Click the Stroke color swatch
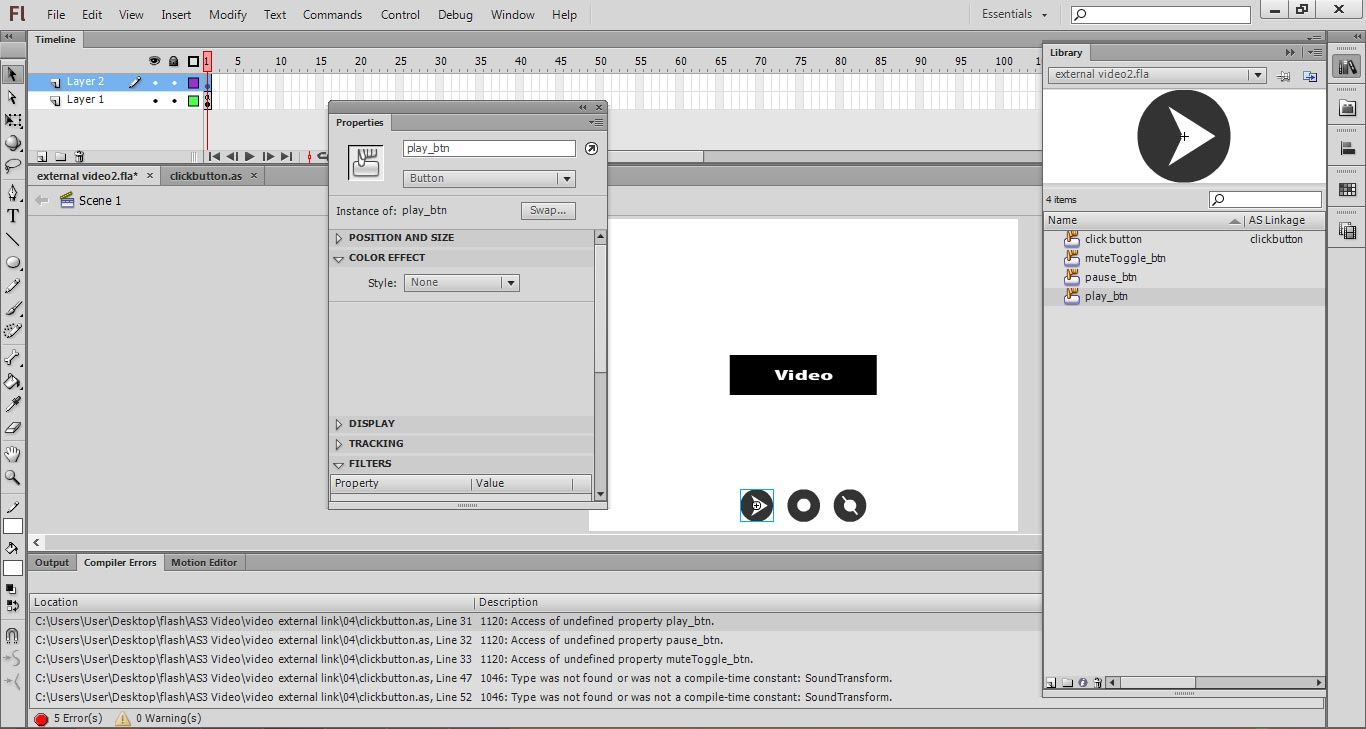The width and height of the screenshot is (1366, 729). pos(13,526)
